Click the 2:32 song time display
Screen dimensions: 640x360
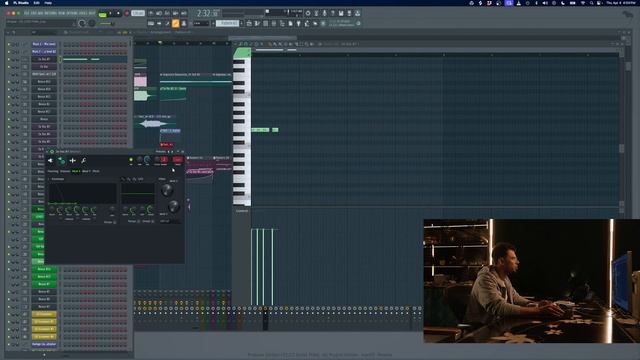[x=207, y=13]
